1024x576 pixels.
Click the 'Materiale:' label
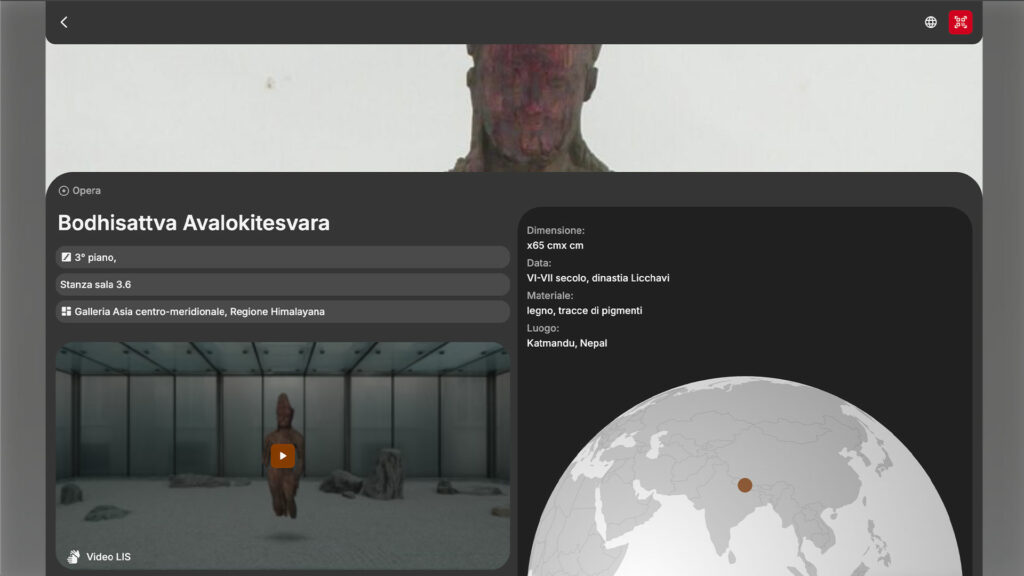pyautogui.click(x=550, y=296)
